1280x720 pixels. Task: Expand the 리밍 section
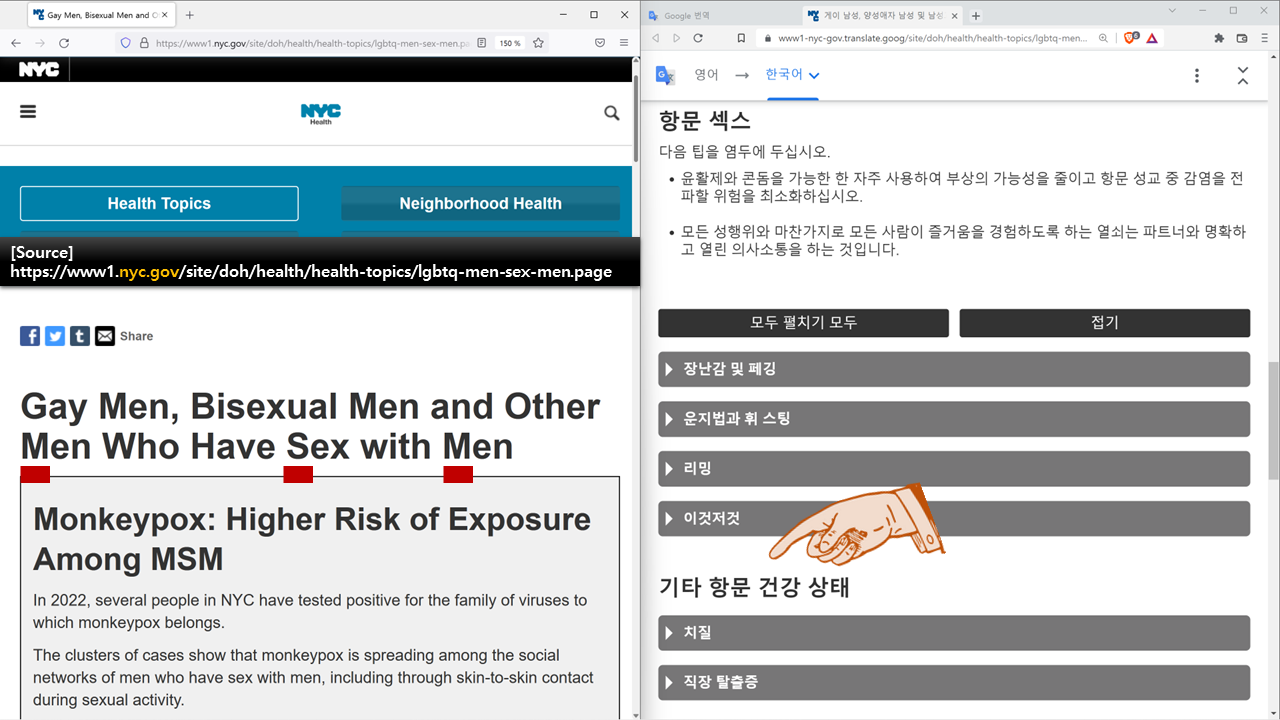click(x=954, y=468)
